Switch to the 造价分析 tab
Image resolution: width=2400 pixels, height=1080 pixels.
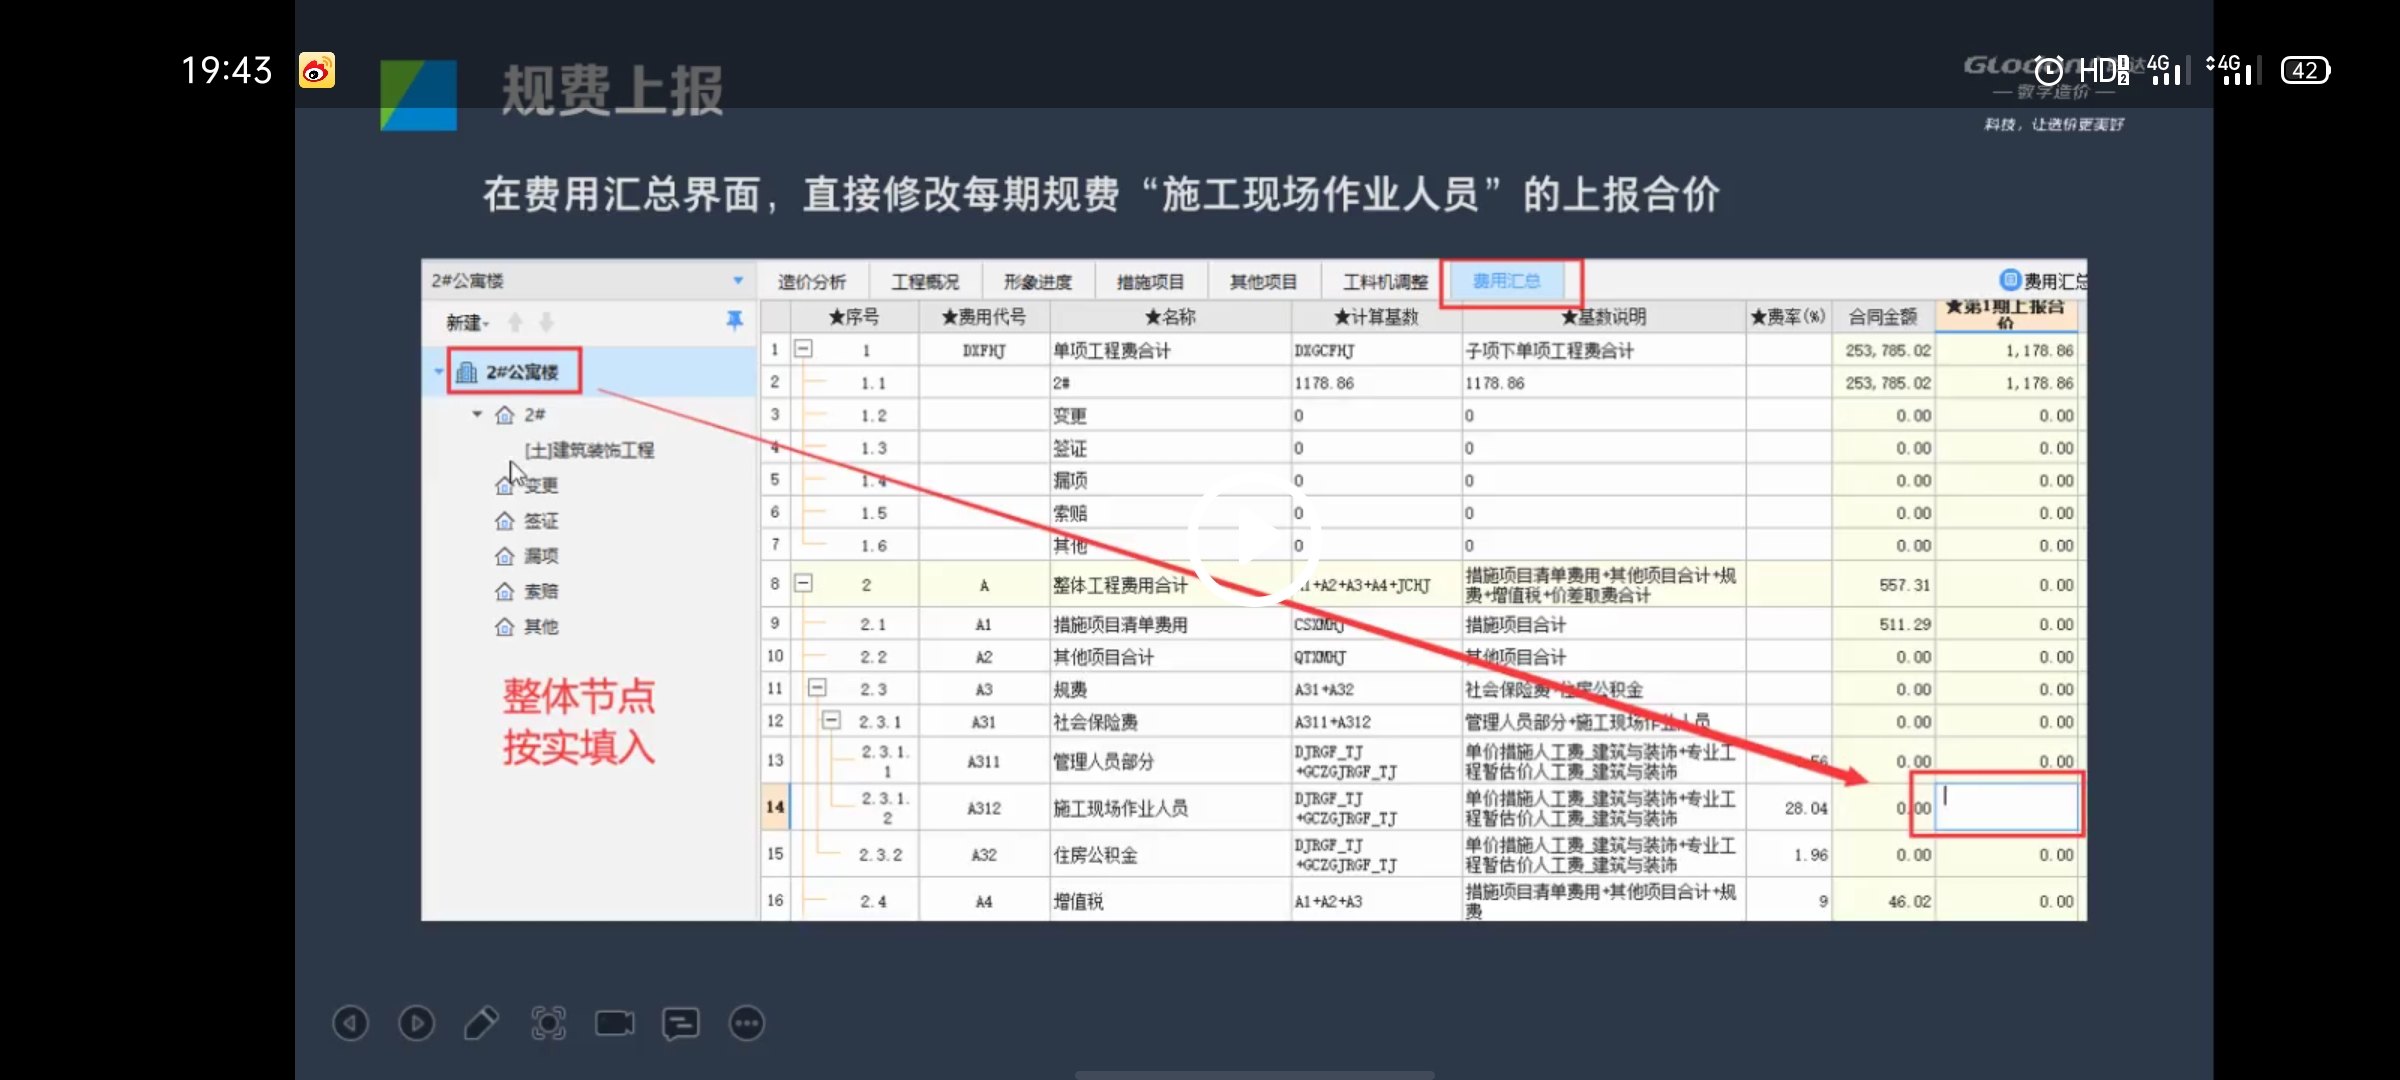click(812, 281)
